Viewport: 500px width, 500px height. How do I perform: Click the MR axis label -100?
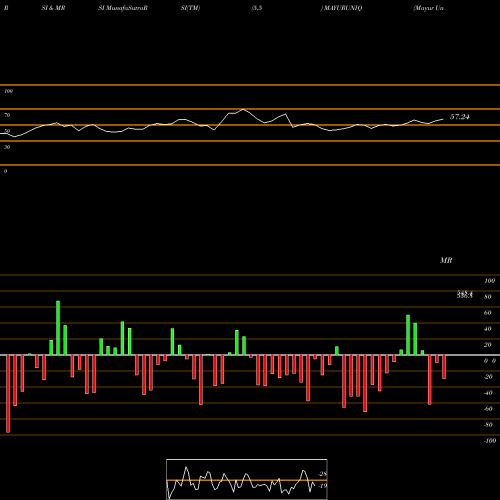click(x=490, y=441)
